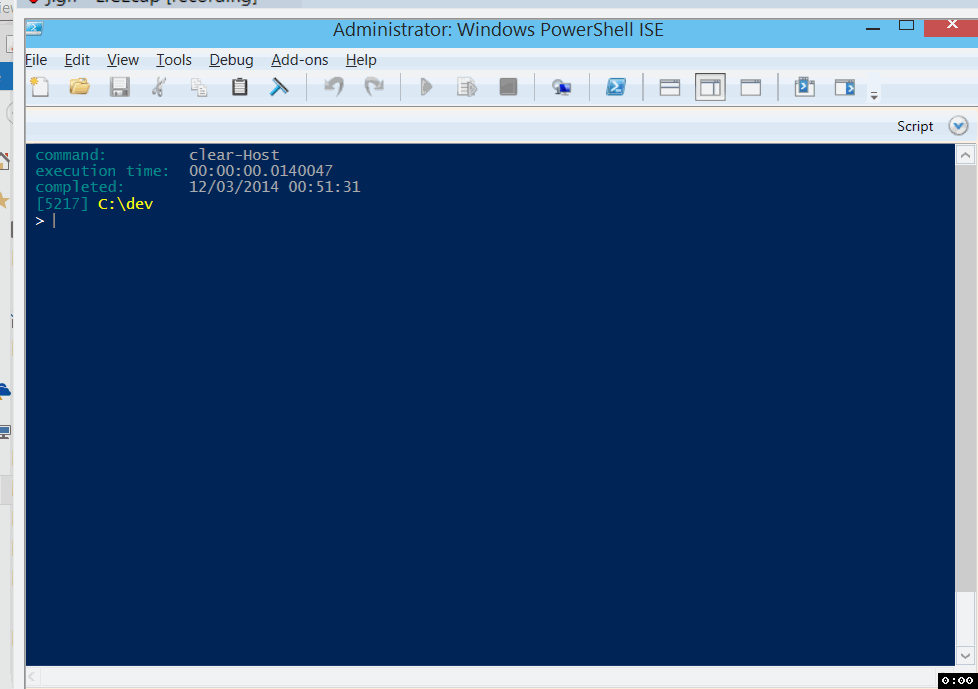Viewport: 978px width, 689px height.
Task: Click the [5217] history number
Action: 62,204
